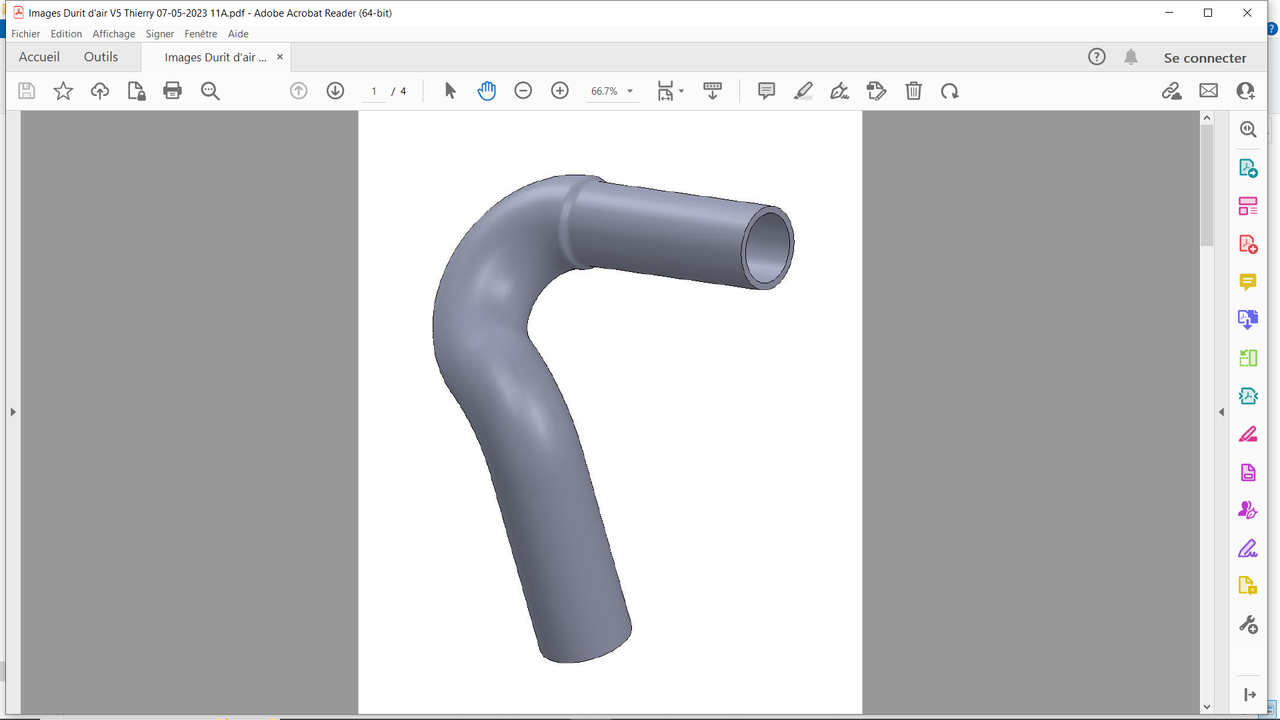
Task: Click the scrolling mode icon
Action: pos(713,91)
